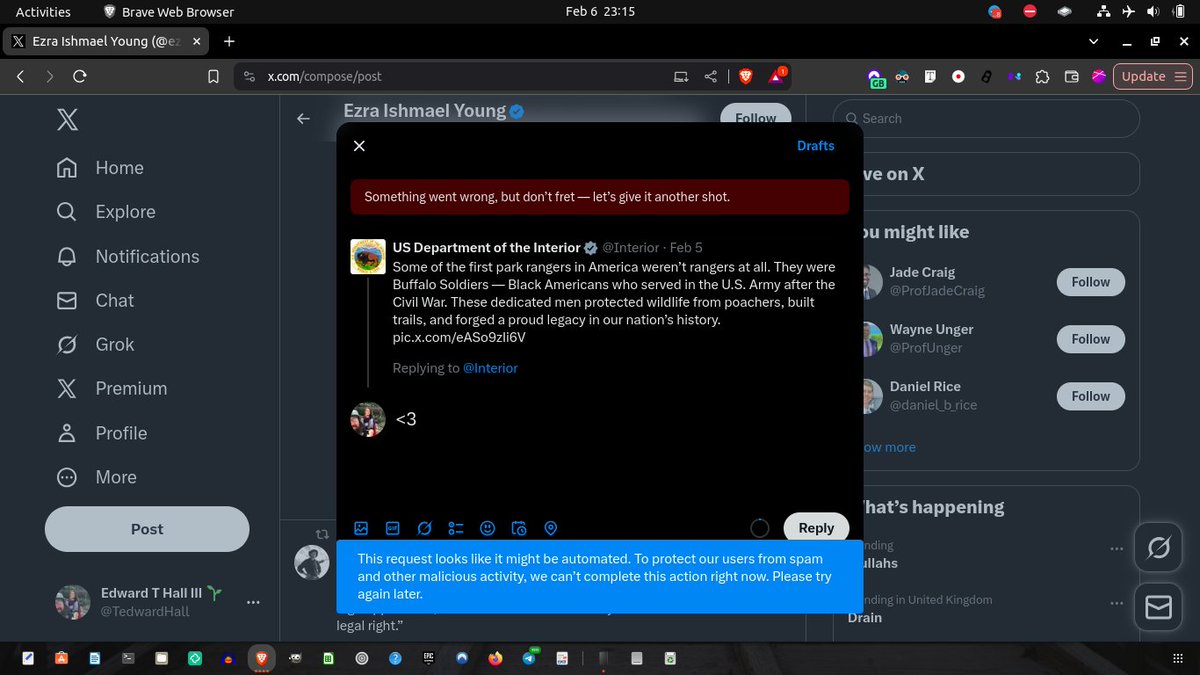Open the floating Grok button at bottom right
Viewport: 1200px width, 675px height.
(1158, 548)
